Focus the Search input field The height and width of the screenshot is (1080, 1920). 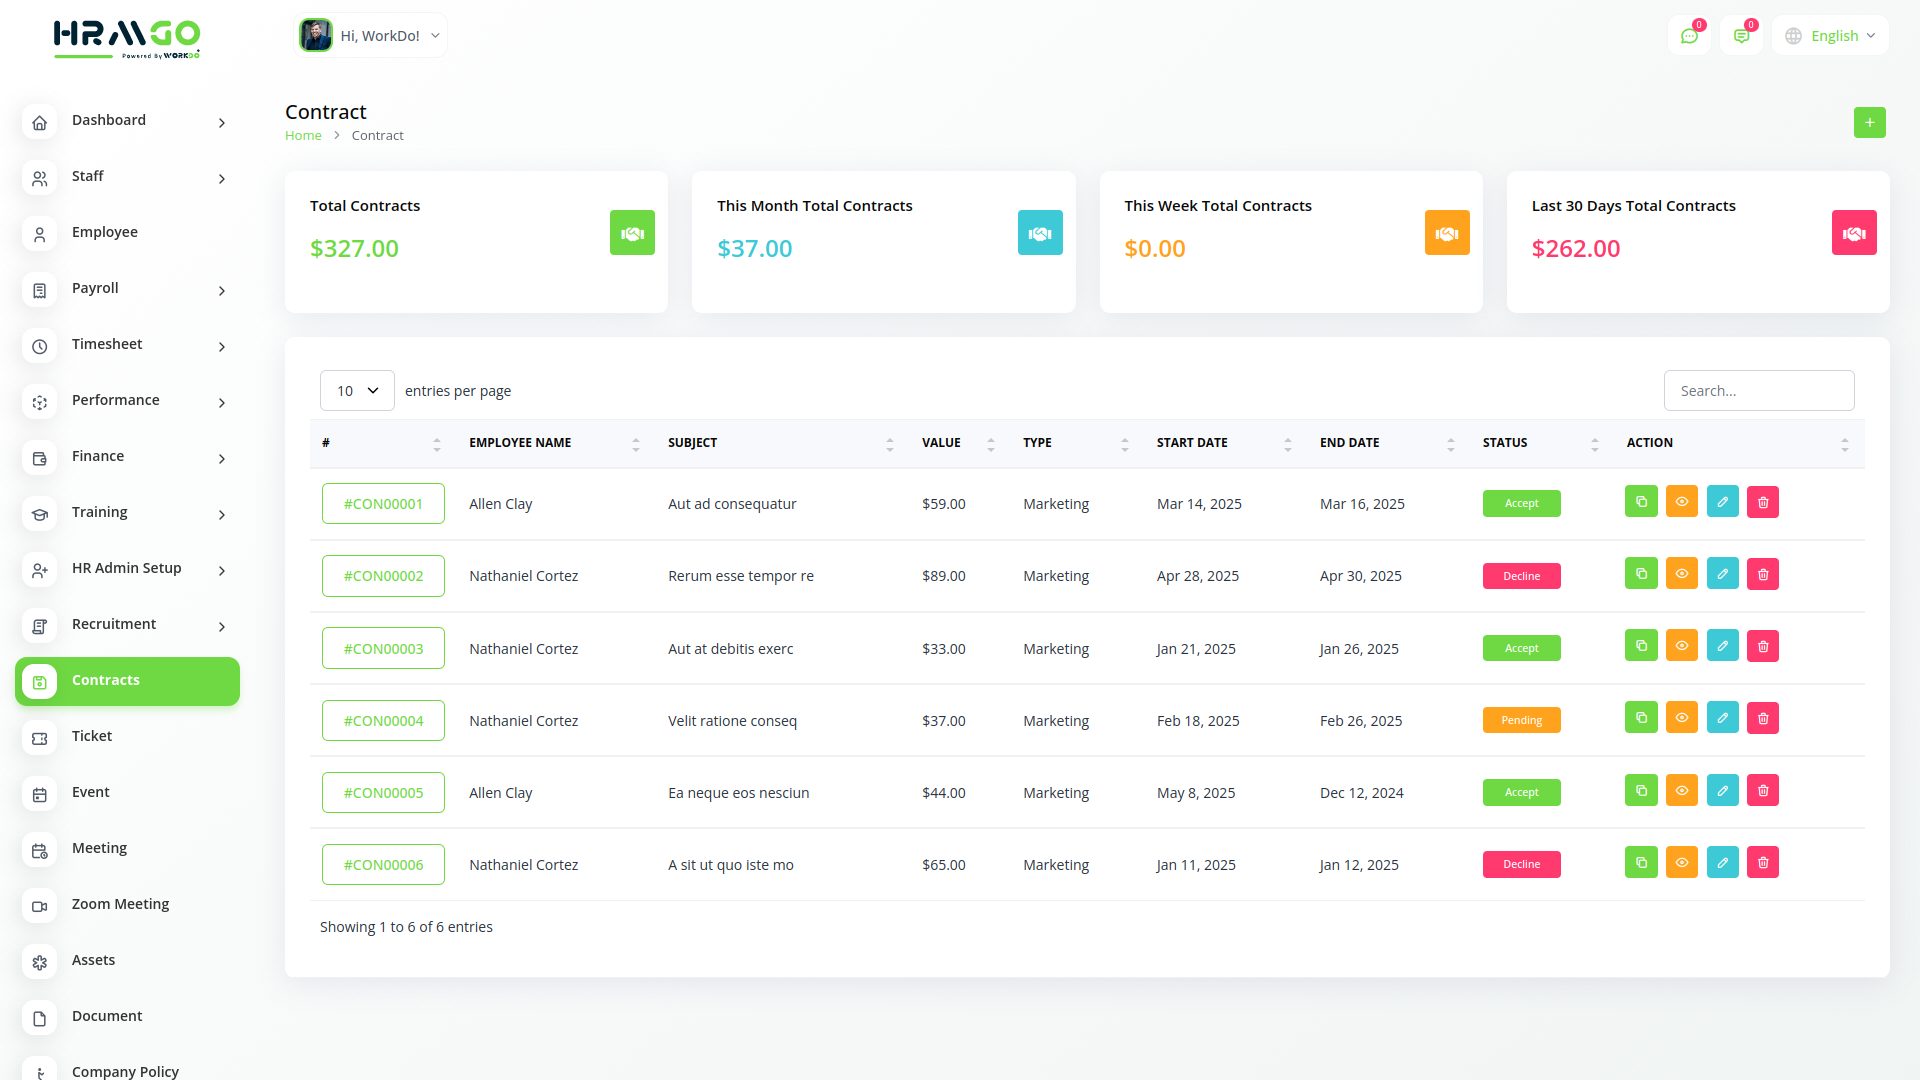point(1758,391)
